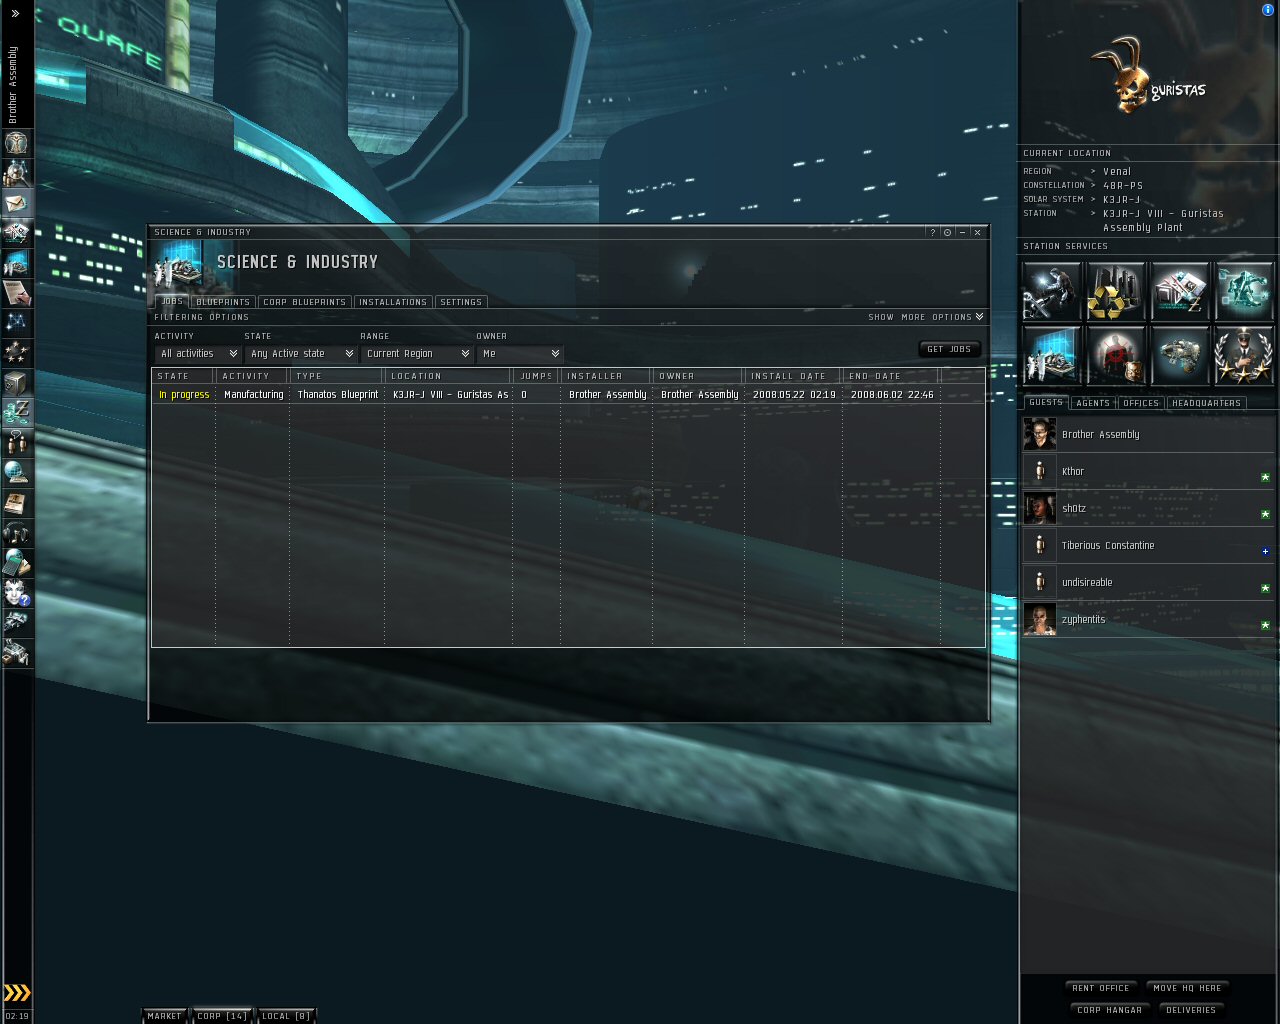1280x1024 pixels.
Task: Click the Move HQ Here button
Action: (1187, 988)
